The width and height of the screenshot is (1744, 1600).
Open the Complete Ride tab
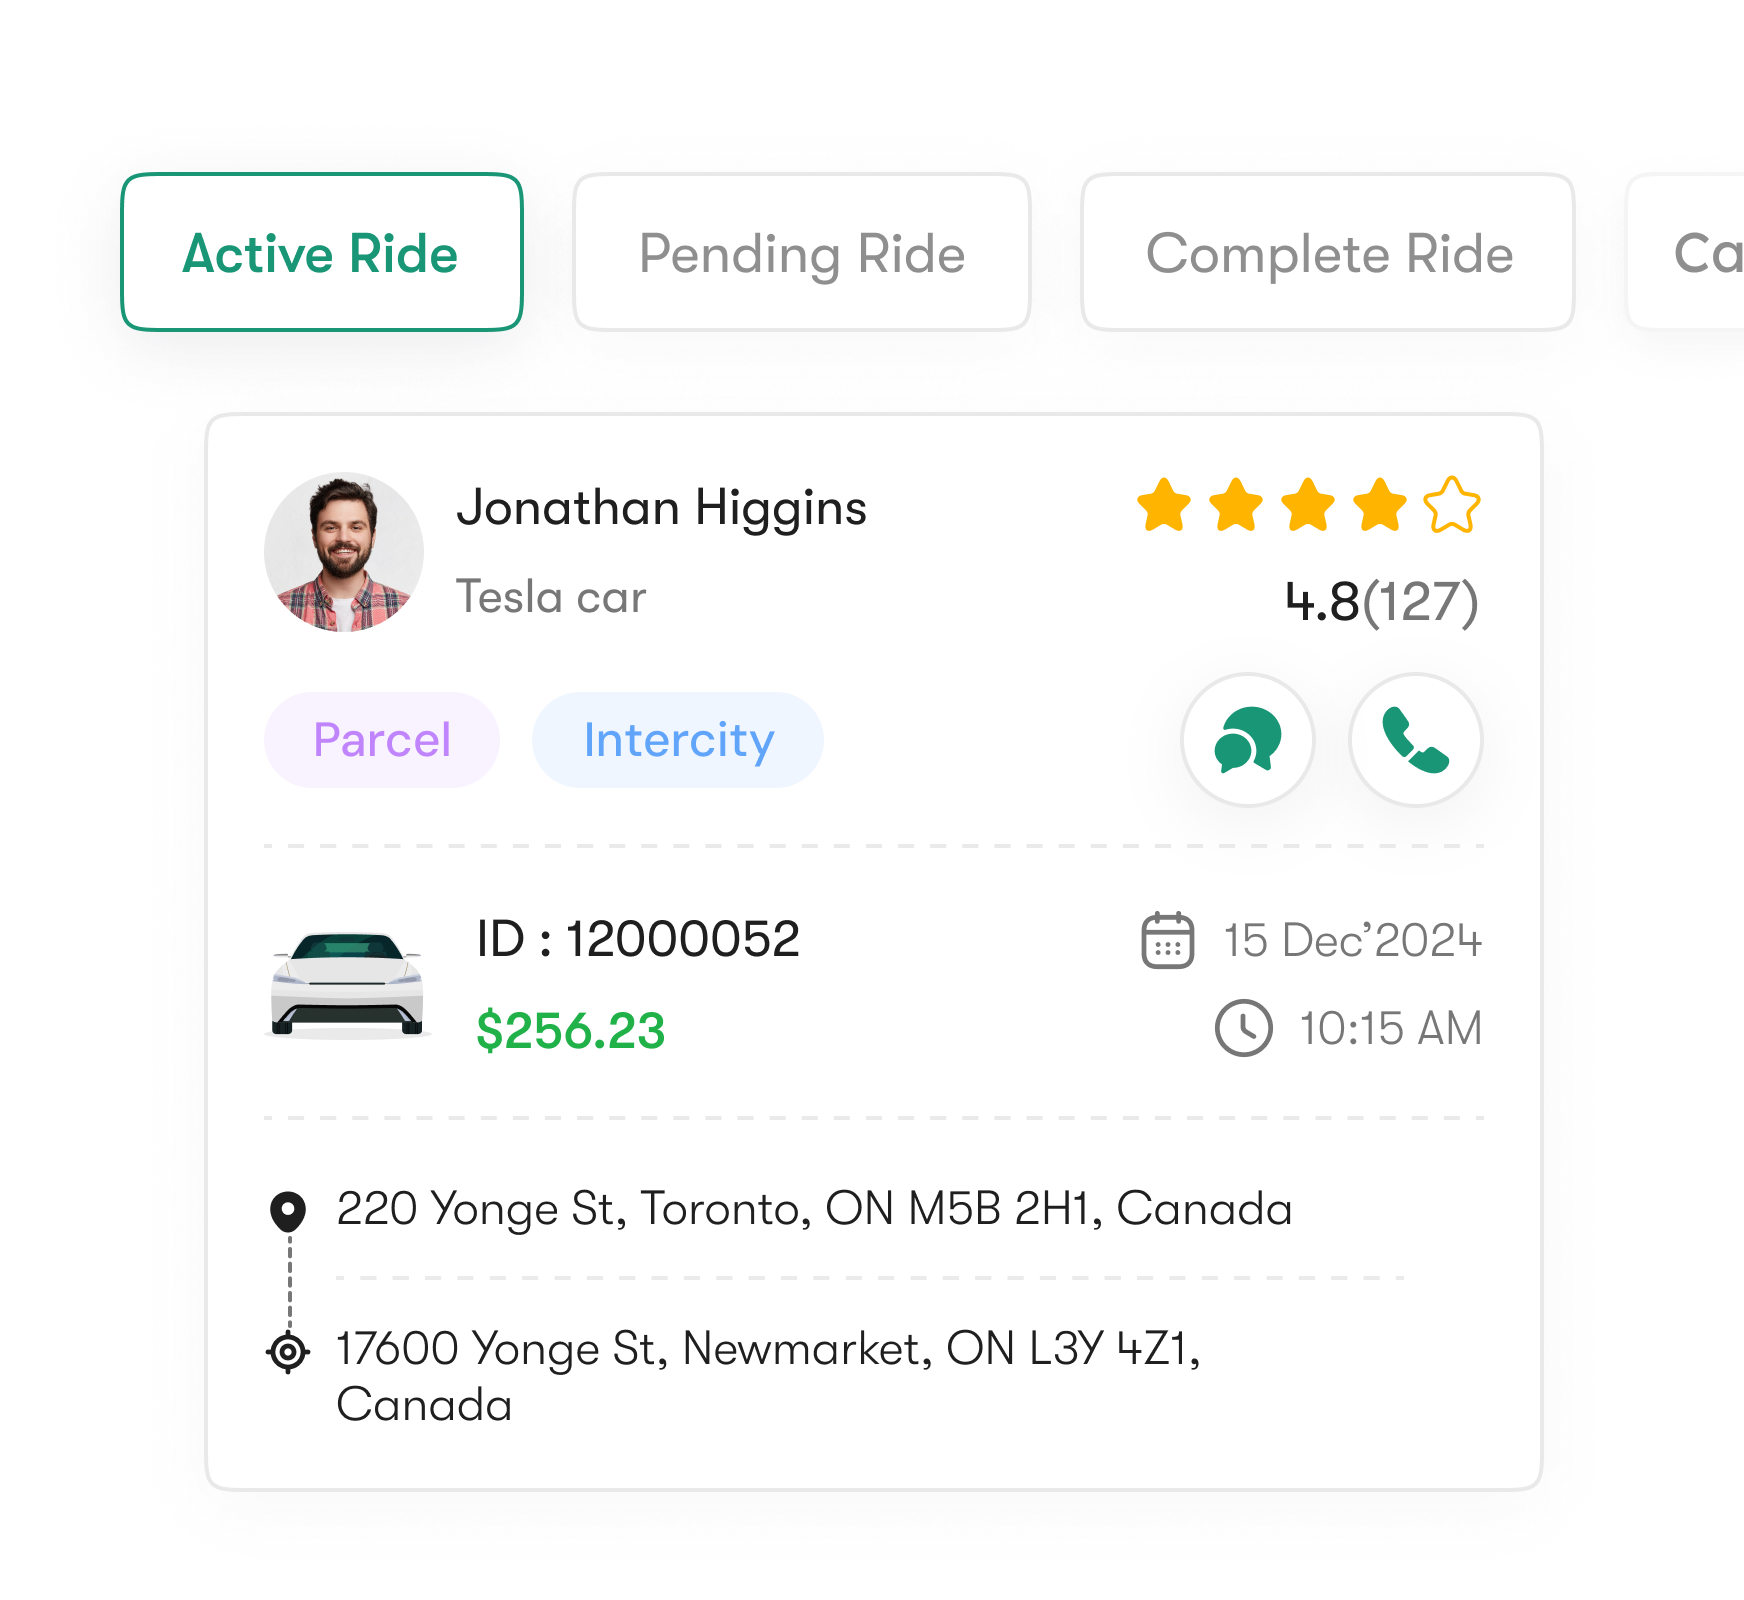[1328, 252]
